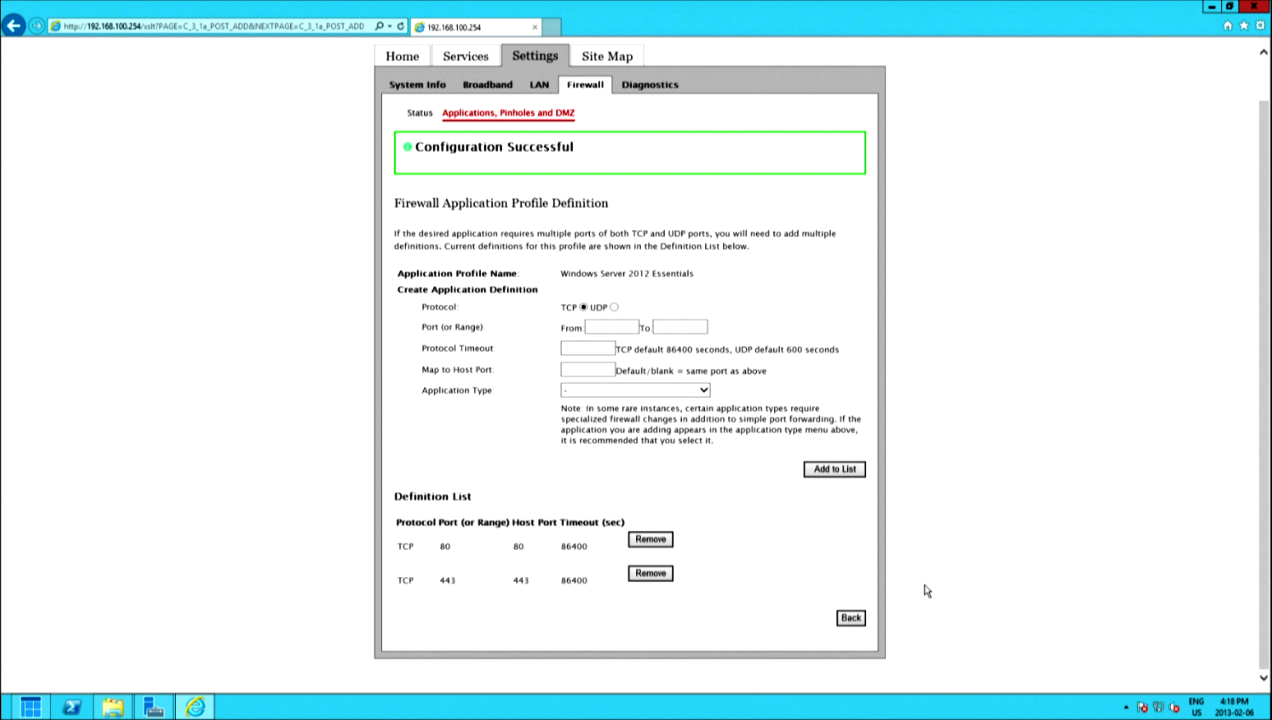The width and height of the screenshot is (1272, 720).
Task: Refresh the page with the reload icon
Action: (401, 27)
